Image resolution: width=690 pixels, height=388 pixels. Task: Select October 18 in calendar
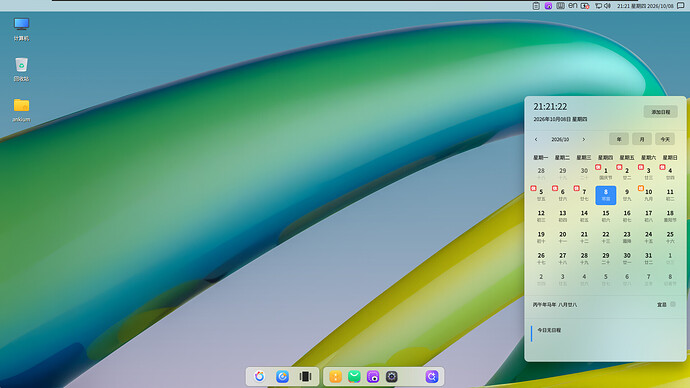(x=670, y=216)
